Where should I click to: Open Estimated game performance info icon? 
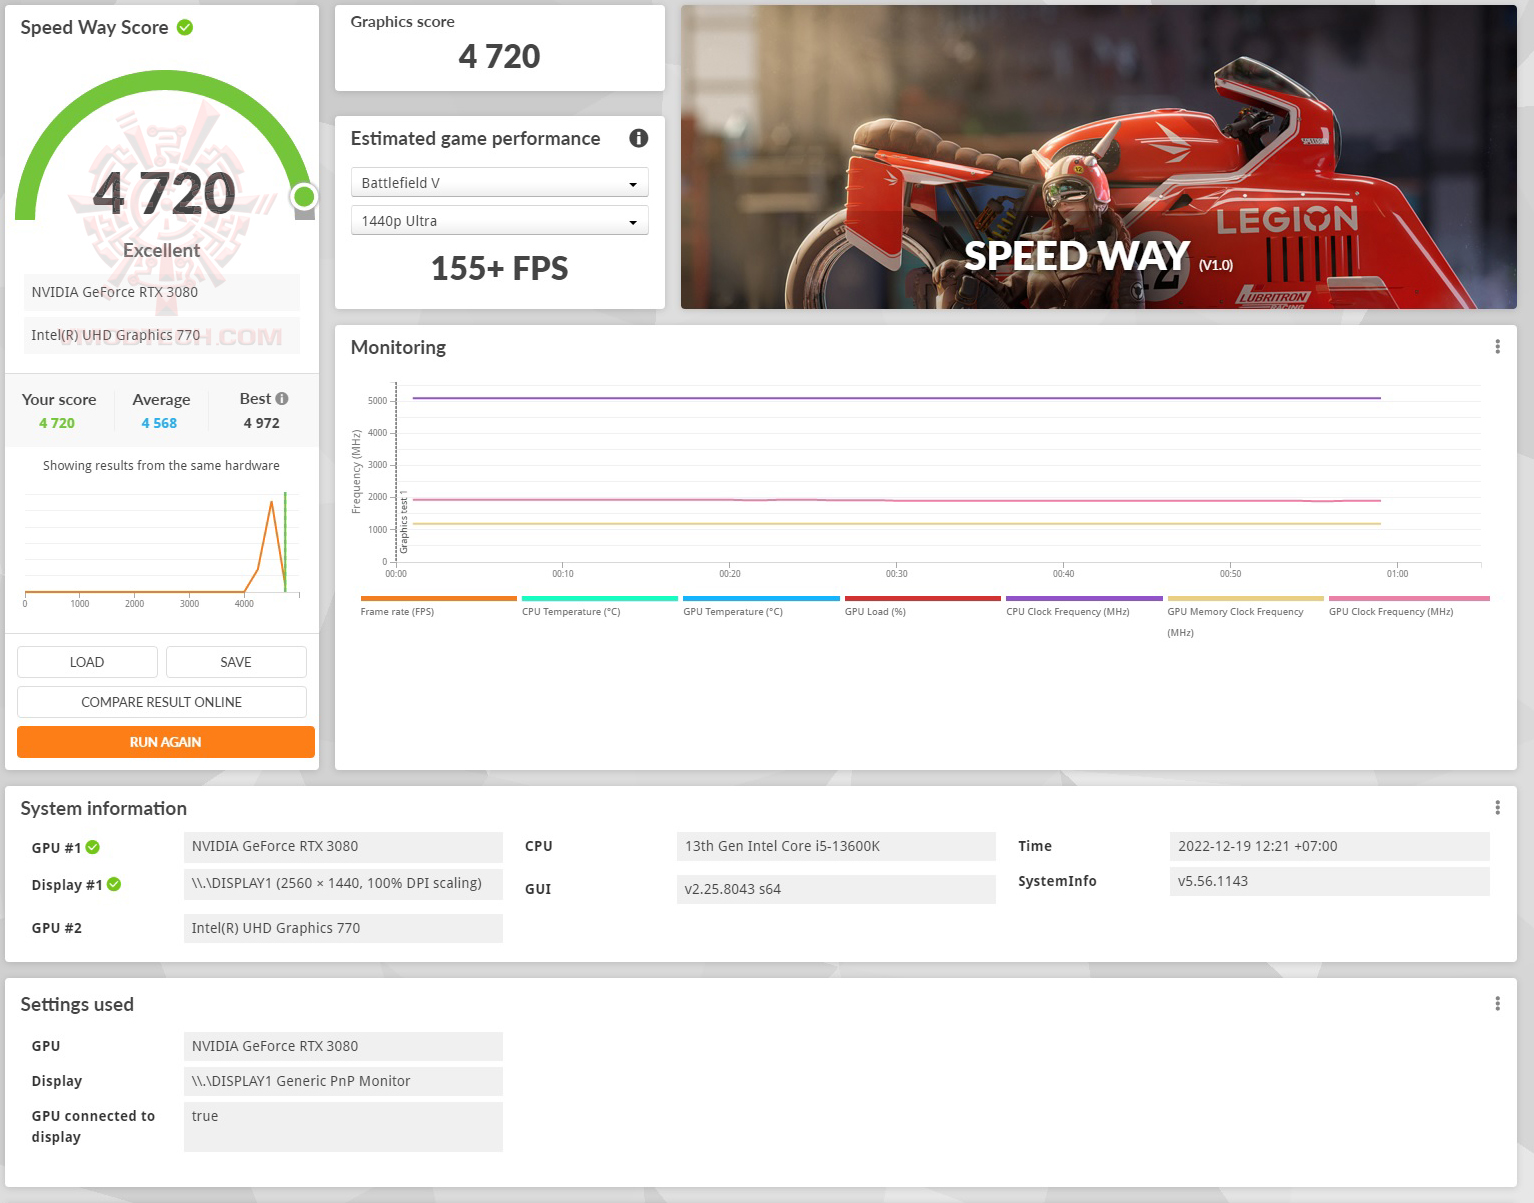(638, 138)
